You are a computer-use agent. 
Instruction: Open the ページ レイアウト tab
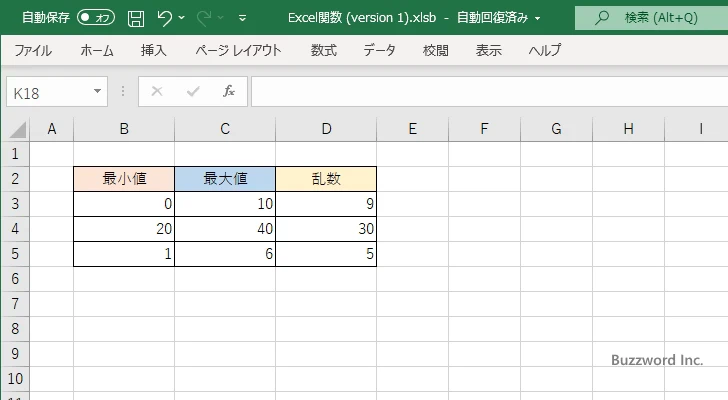pyautogui.click(x=238, y=50)
